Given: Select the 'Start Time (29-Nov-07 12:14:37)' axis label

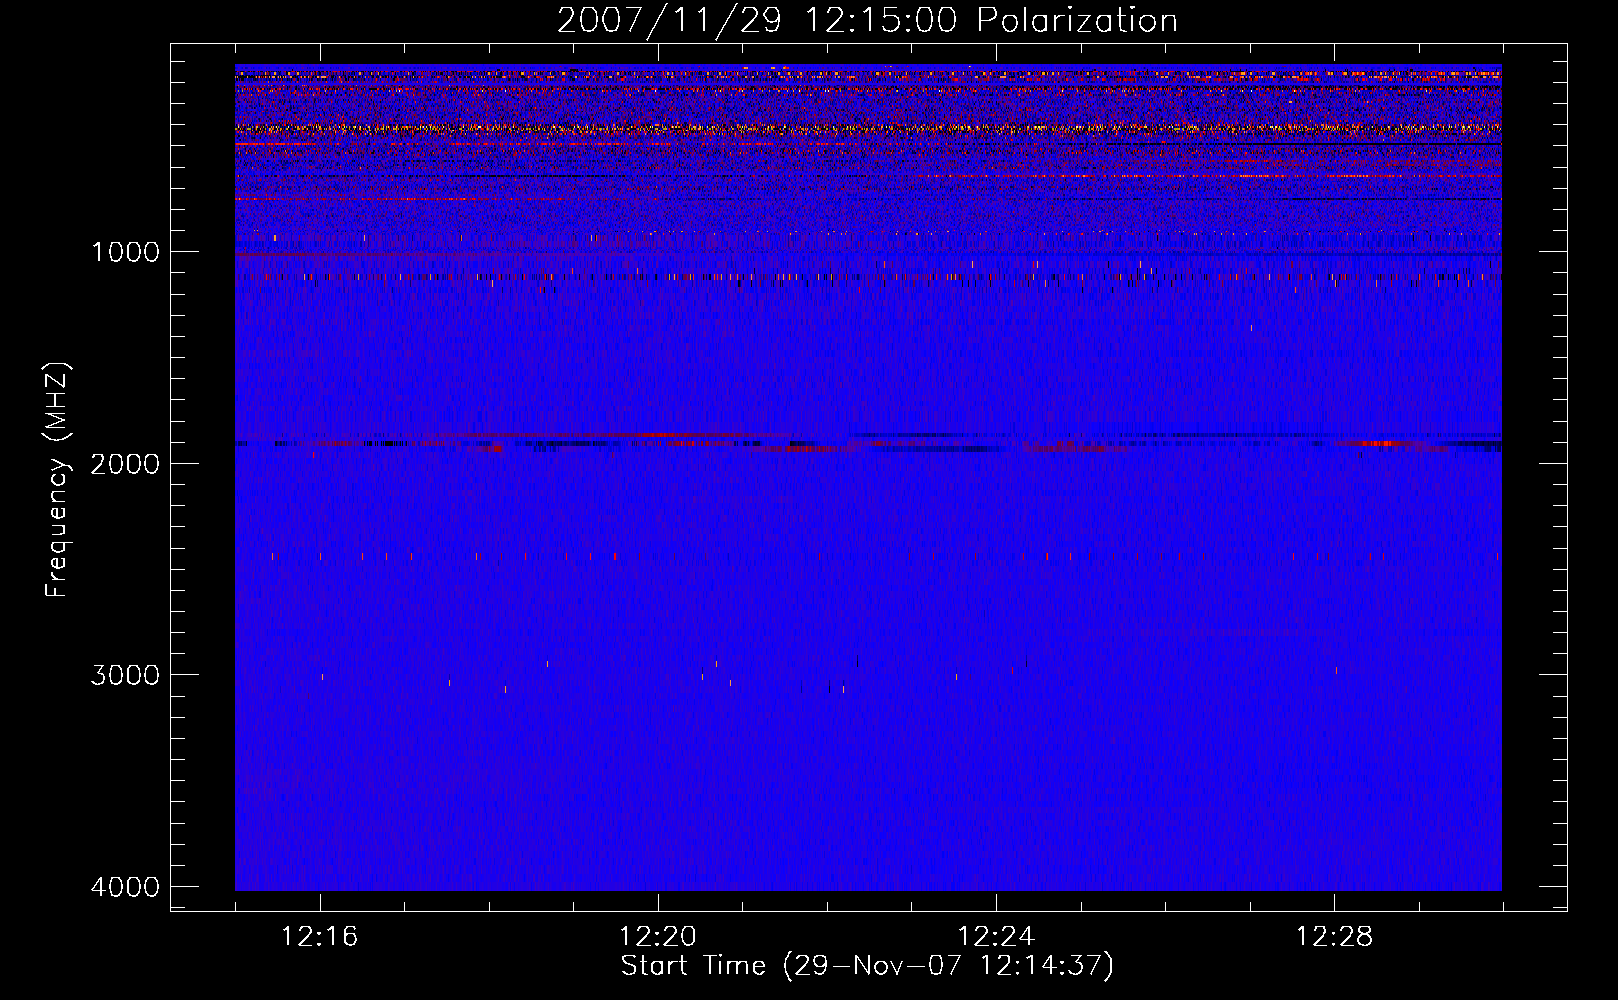Looking at the screenshot, I should (867, 966).
